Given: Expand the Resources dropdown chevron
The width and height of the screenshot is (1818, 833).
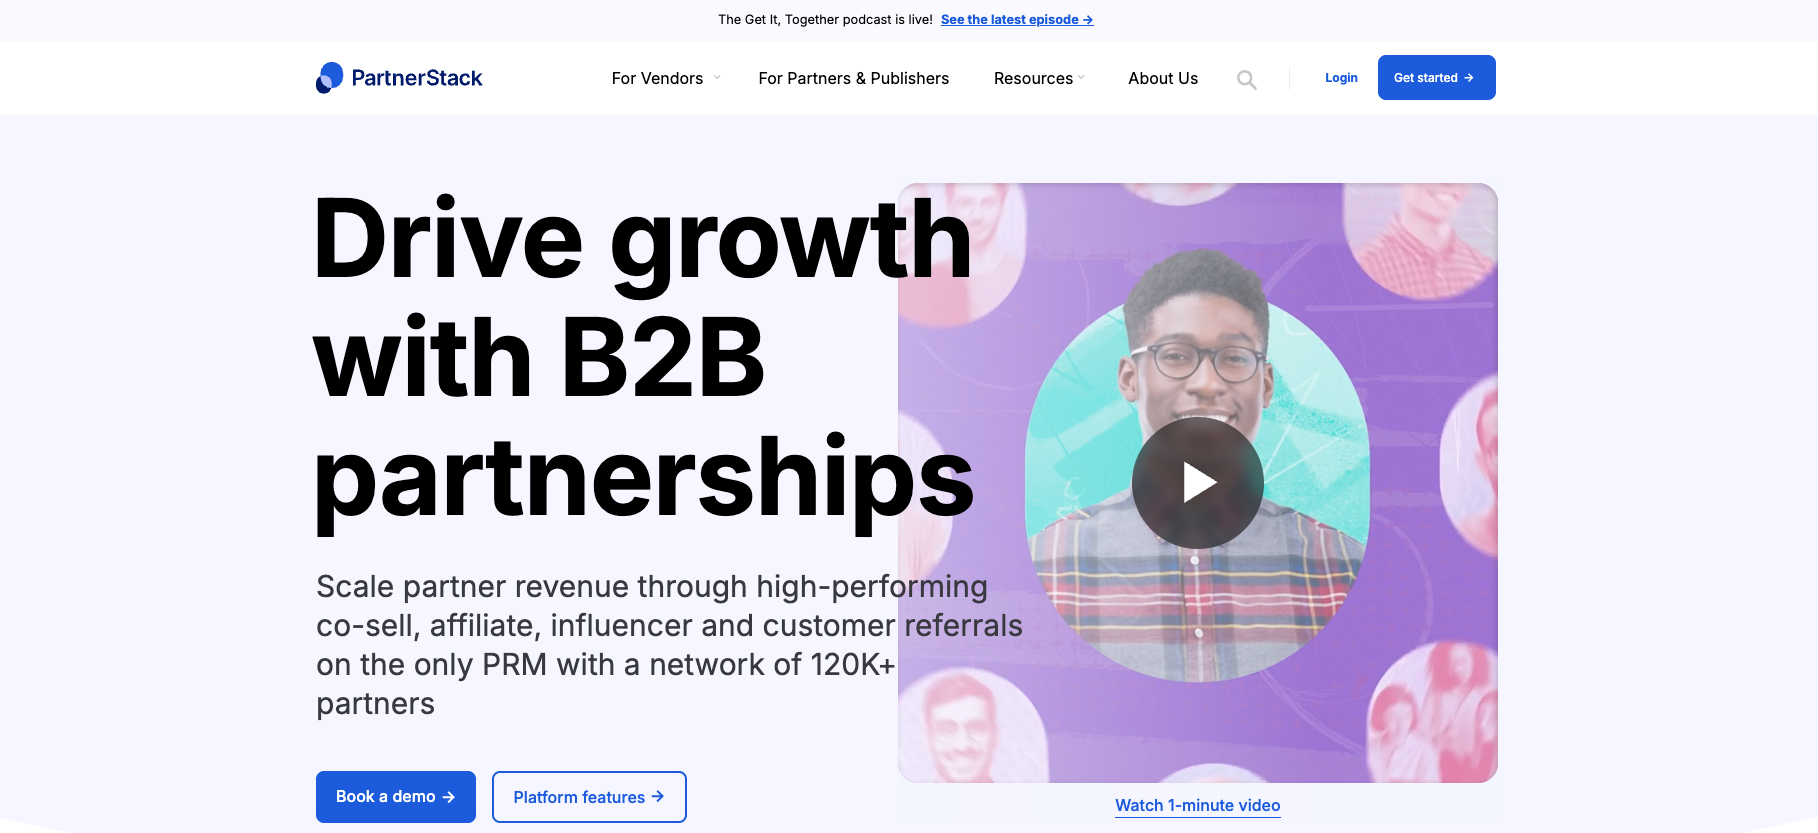Looking at the screenshot, I should click(x=1081, y=78).
